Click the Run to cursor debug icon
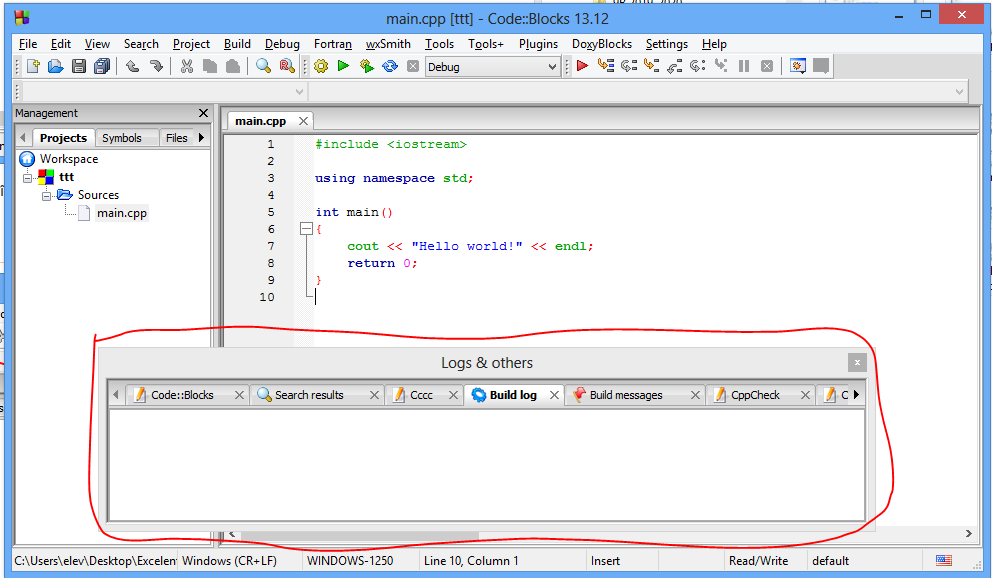The width and height of the screenshot is (992, 578). 605,66
